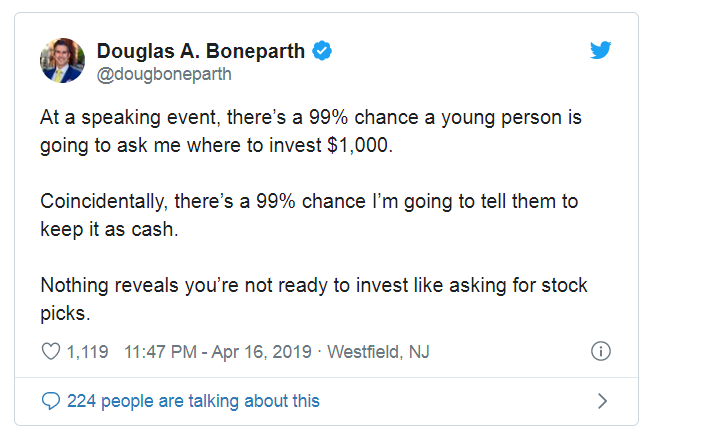Image resolution: width=718 pixels, height=432 pixels.
Task: Click the 1,119 likes count
Action: coord(87,351)
